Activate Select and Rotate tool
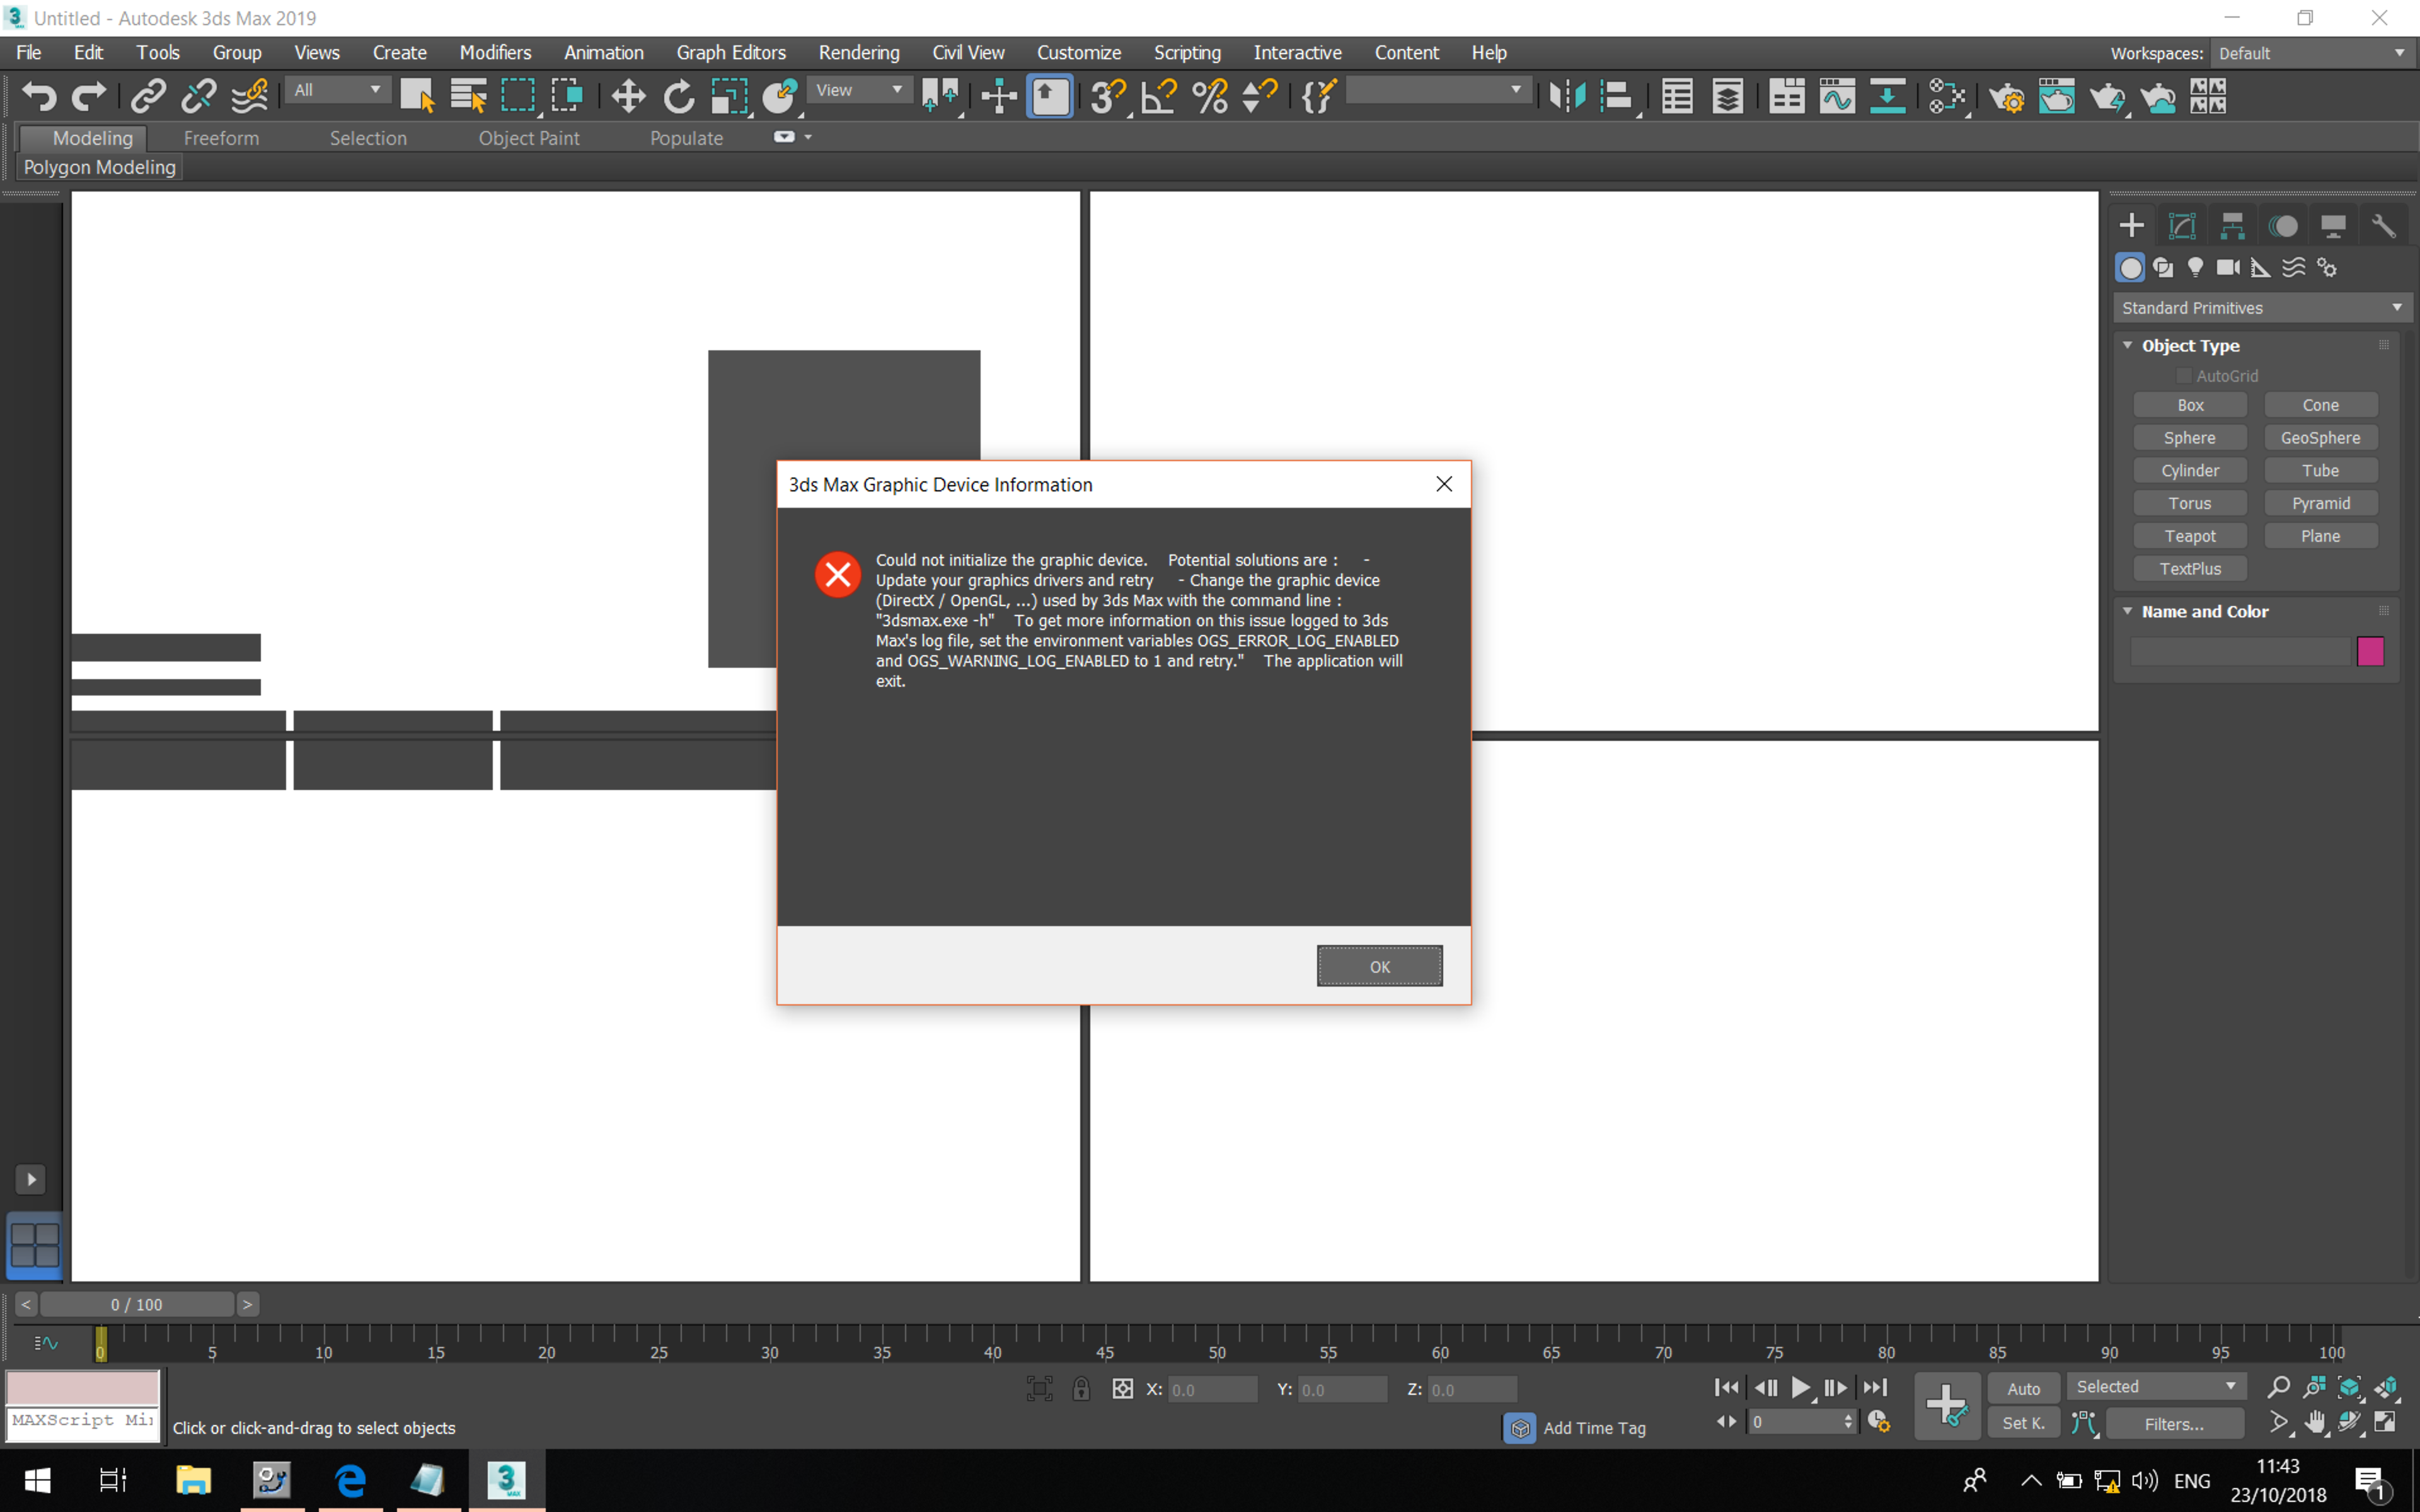2420x1512 pixels. 678,96
